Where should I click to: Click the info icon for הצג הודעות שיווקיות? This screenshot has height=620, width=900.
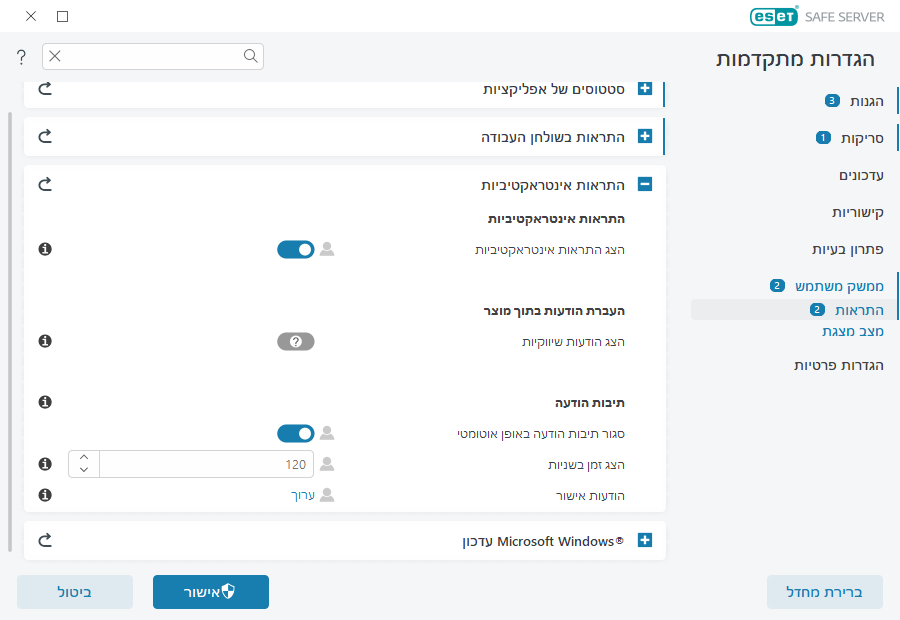[x=45, y=342]
